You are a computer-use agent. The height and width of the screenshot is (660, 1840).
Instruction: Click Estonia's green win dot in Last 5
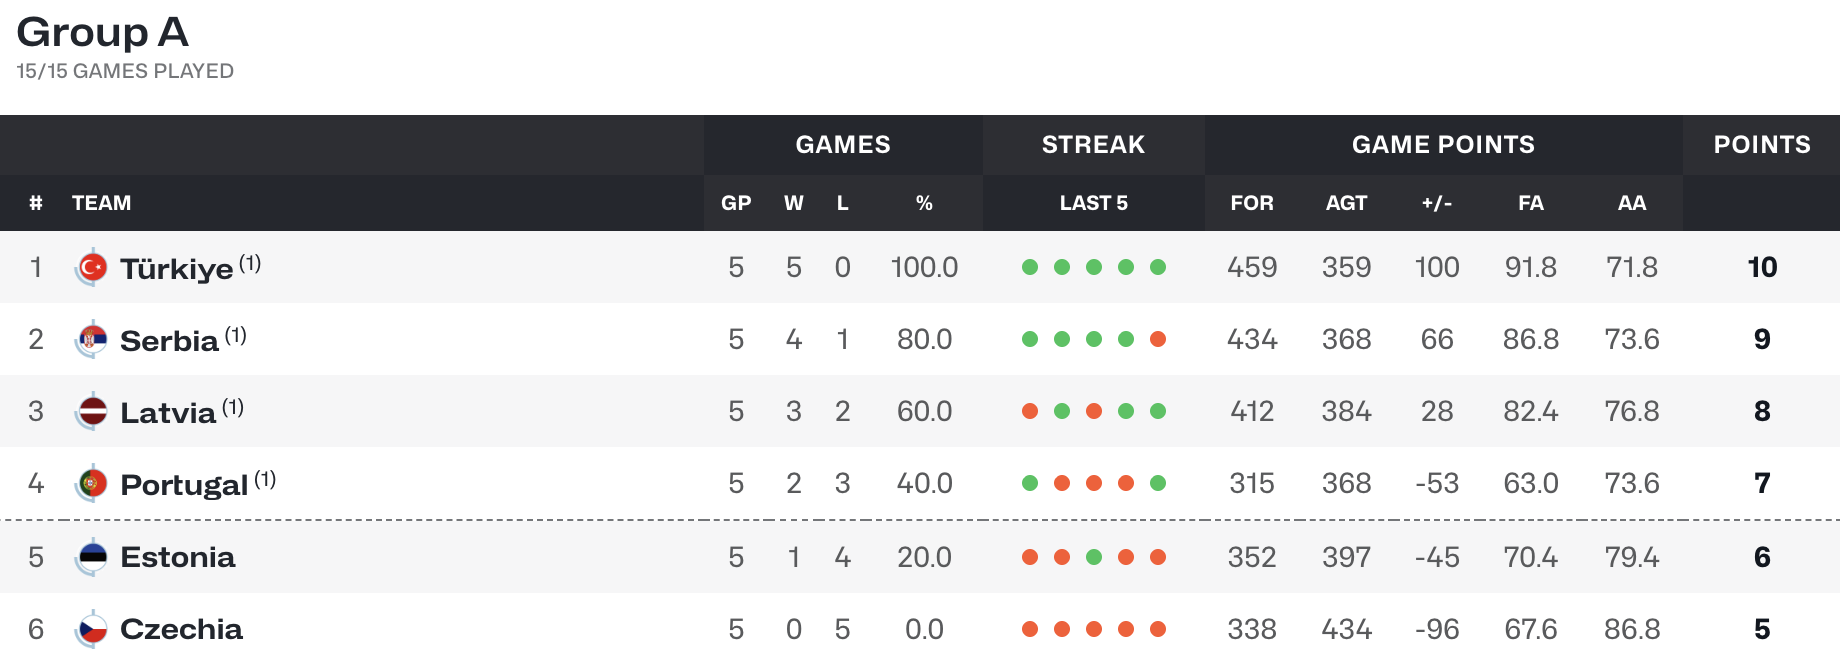coord(1094,557)
